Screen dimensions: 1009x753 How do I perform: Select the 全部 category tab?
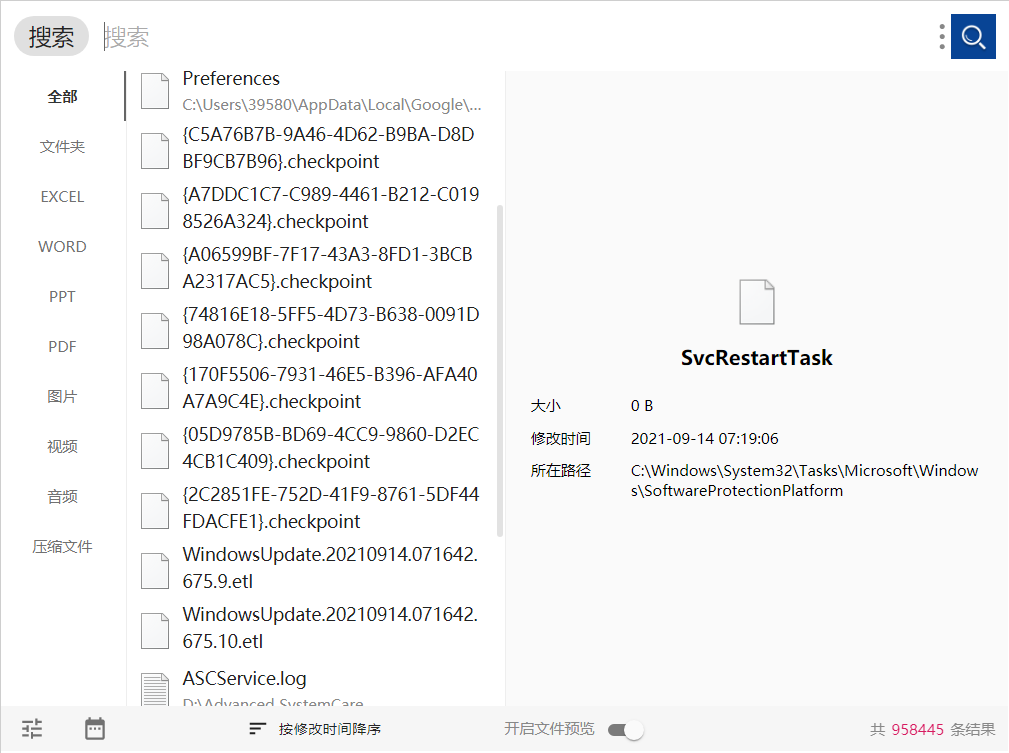pyautogui.click(x=62, y=97)
